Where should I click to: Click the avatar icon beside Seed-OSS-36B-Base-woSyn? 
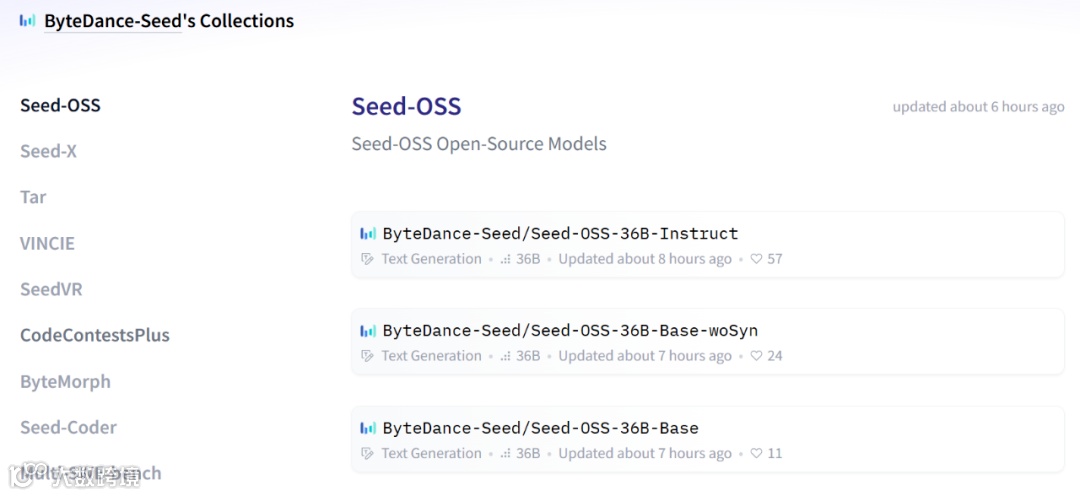tap(368, 331)
